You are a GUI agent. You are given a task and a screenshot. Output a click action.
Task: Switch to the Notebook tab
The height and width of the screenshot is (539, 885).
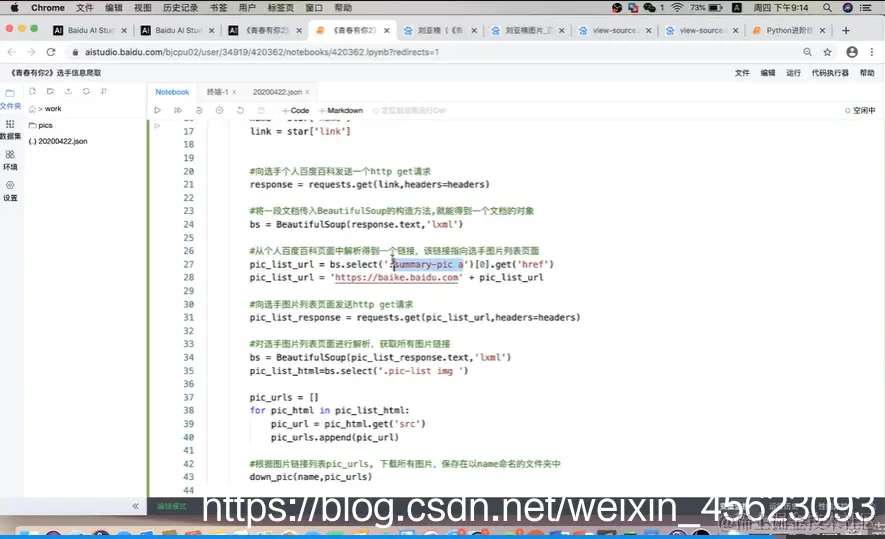pyautogui.click(x=172, y=92)
